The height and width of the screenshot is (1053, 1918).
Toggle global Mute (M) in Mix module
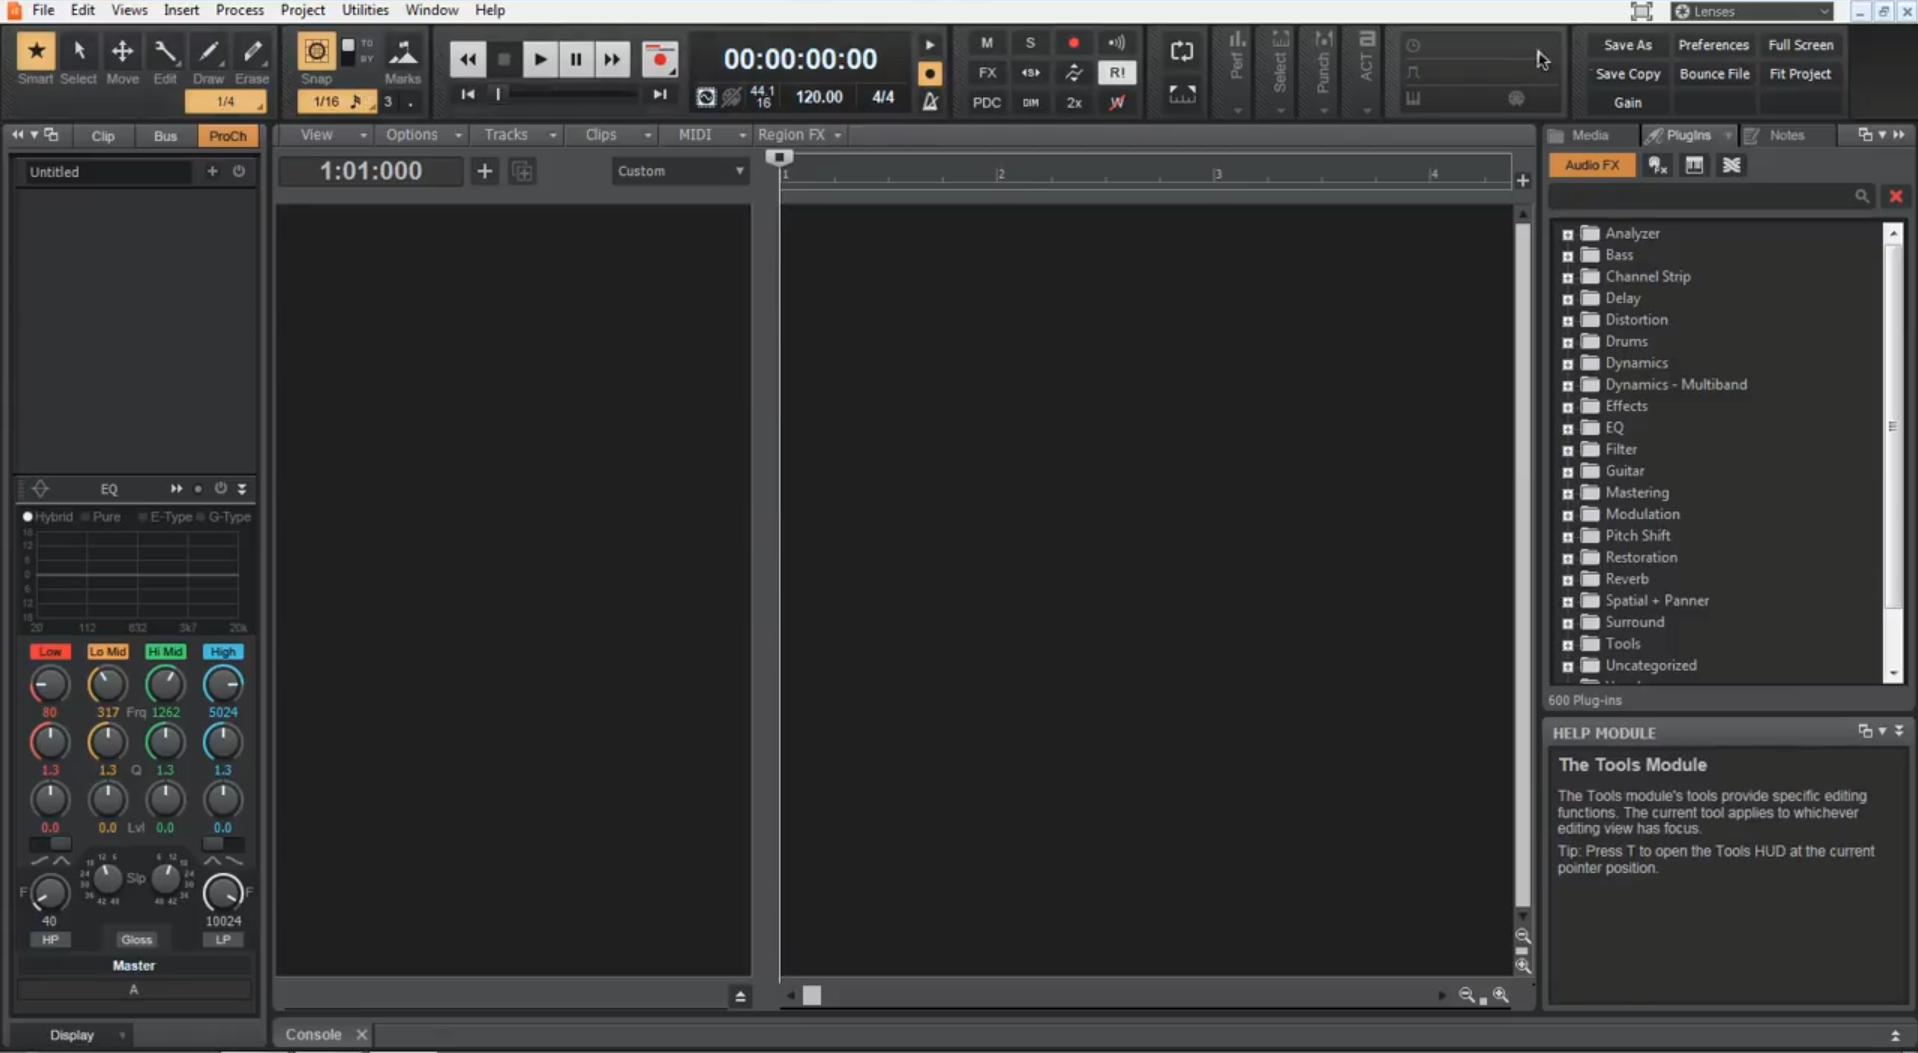coord(987,43)
